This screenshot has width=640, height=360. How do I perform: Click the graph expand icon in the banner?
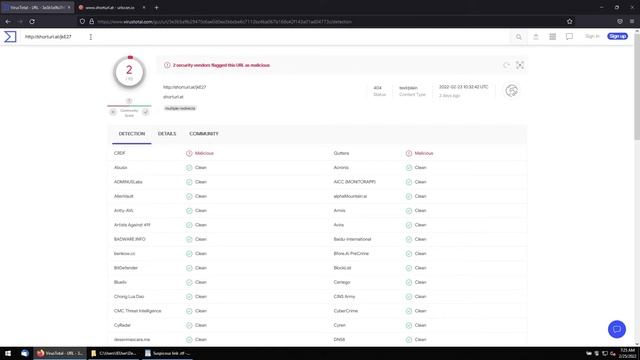(520, 65)
